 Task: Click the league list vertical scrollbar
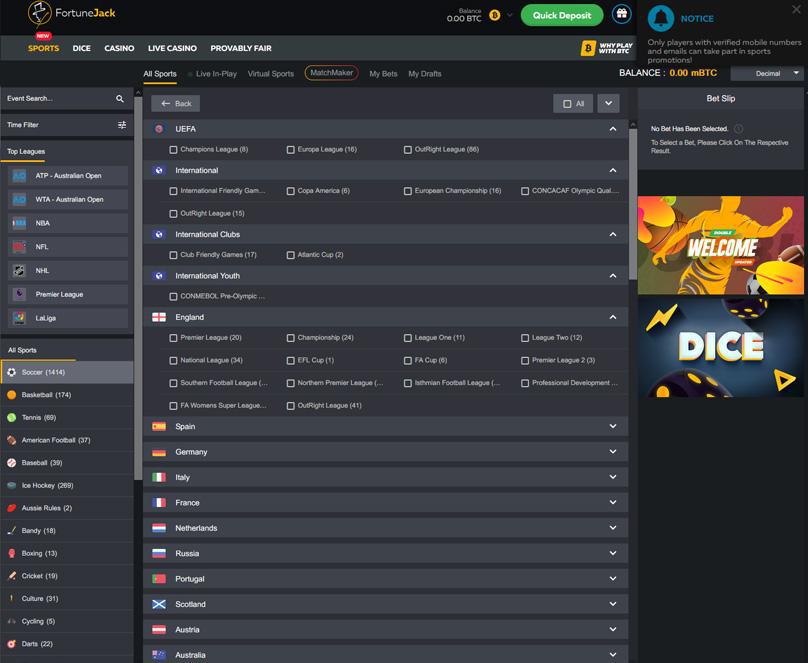click(x=633, y=203)
